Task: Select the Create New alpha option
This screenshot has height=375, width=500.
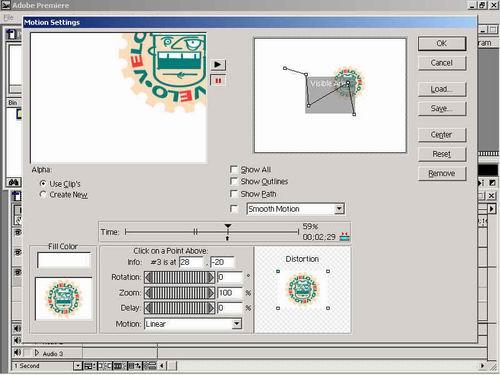Action: click(43, 194)
